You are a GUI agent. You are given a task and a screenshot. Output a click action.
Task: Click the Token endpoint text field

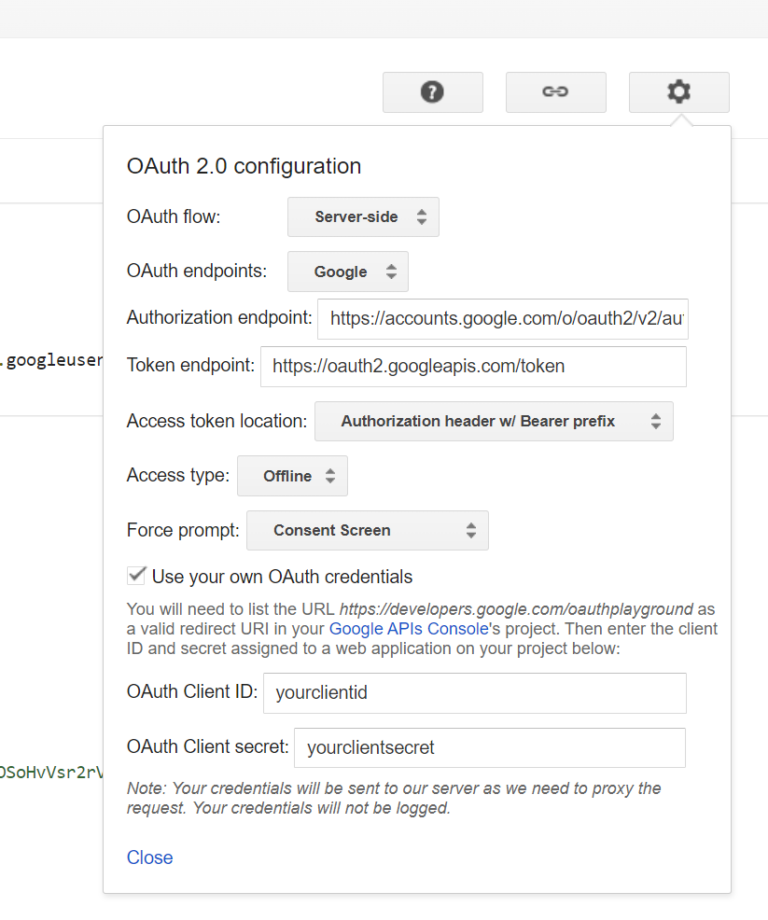[474, 367]
